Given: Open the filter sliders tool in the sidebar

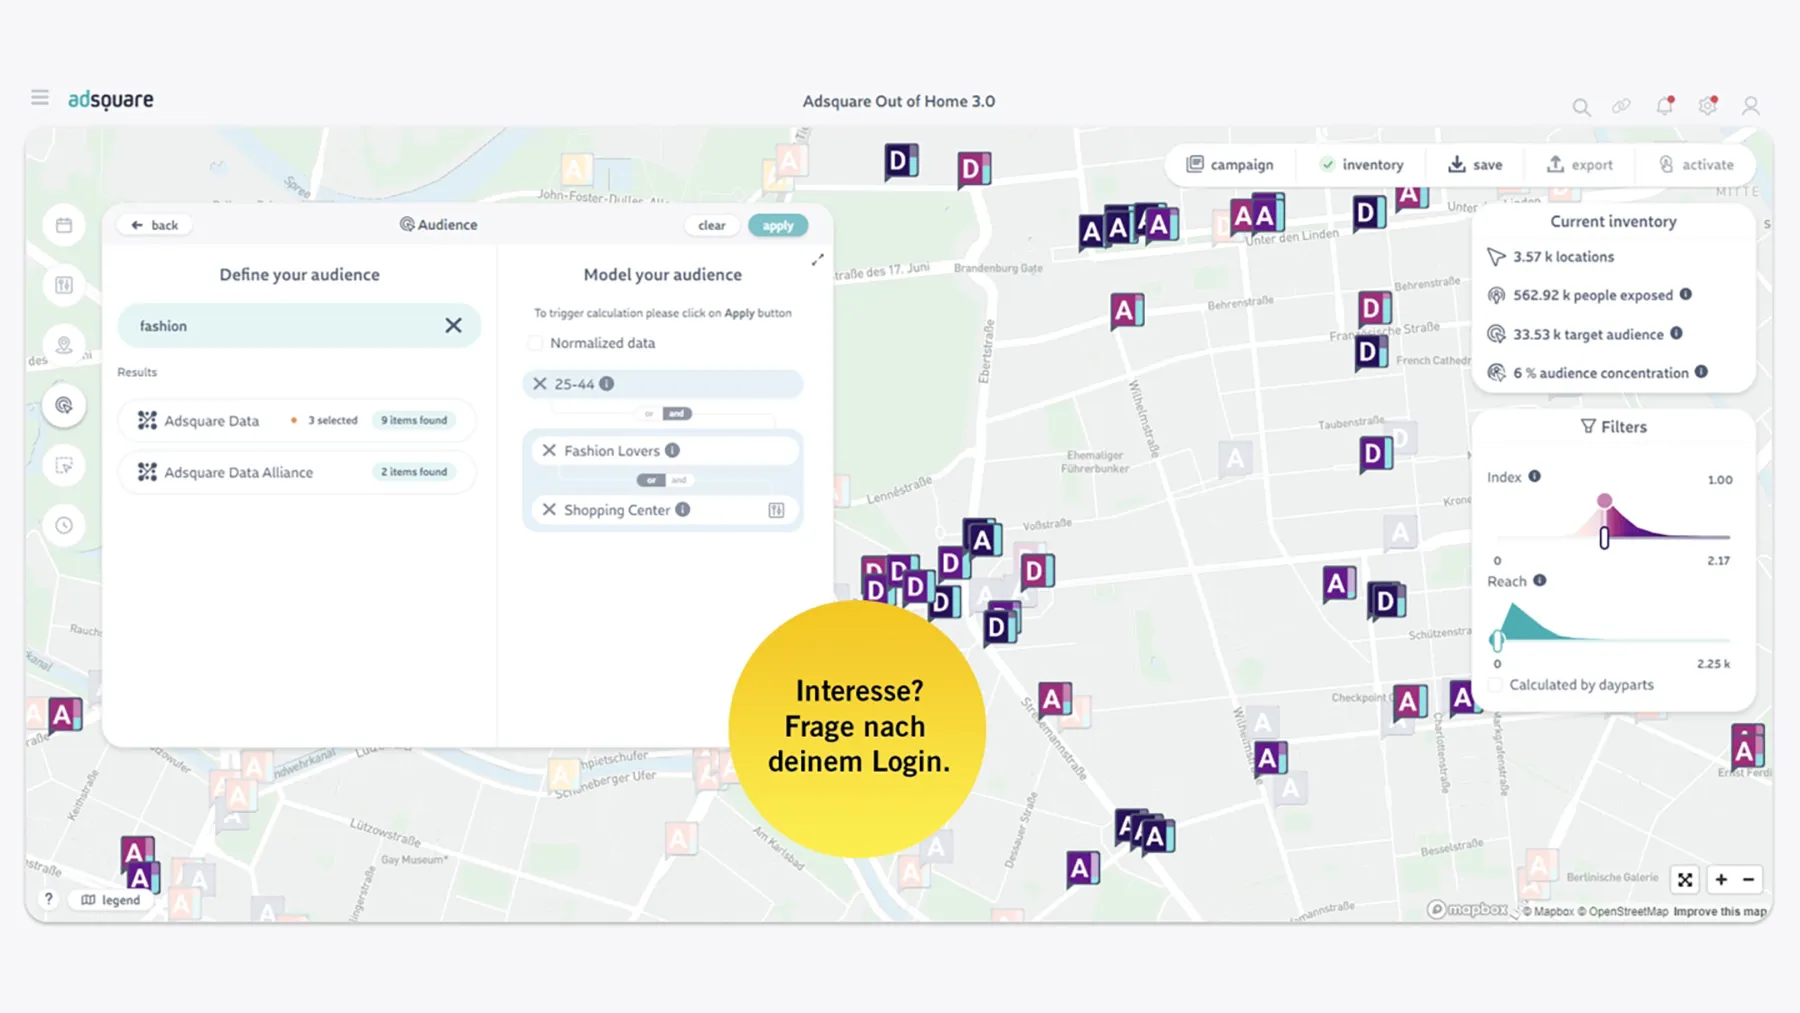Looking at the screenshot, I should pos(64,285).
